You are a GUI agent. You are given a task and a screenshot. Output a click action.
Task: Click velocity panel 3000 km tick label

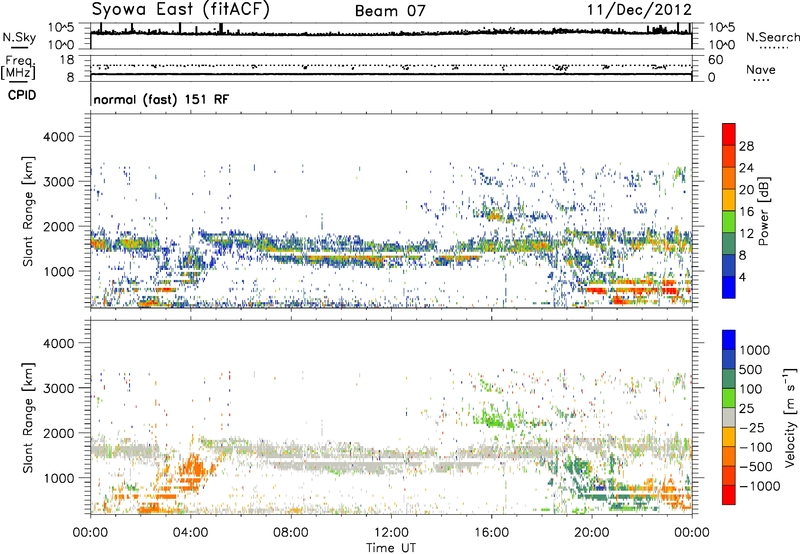[x=59, y=388]
